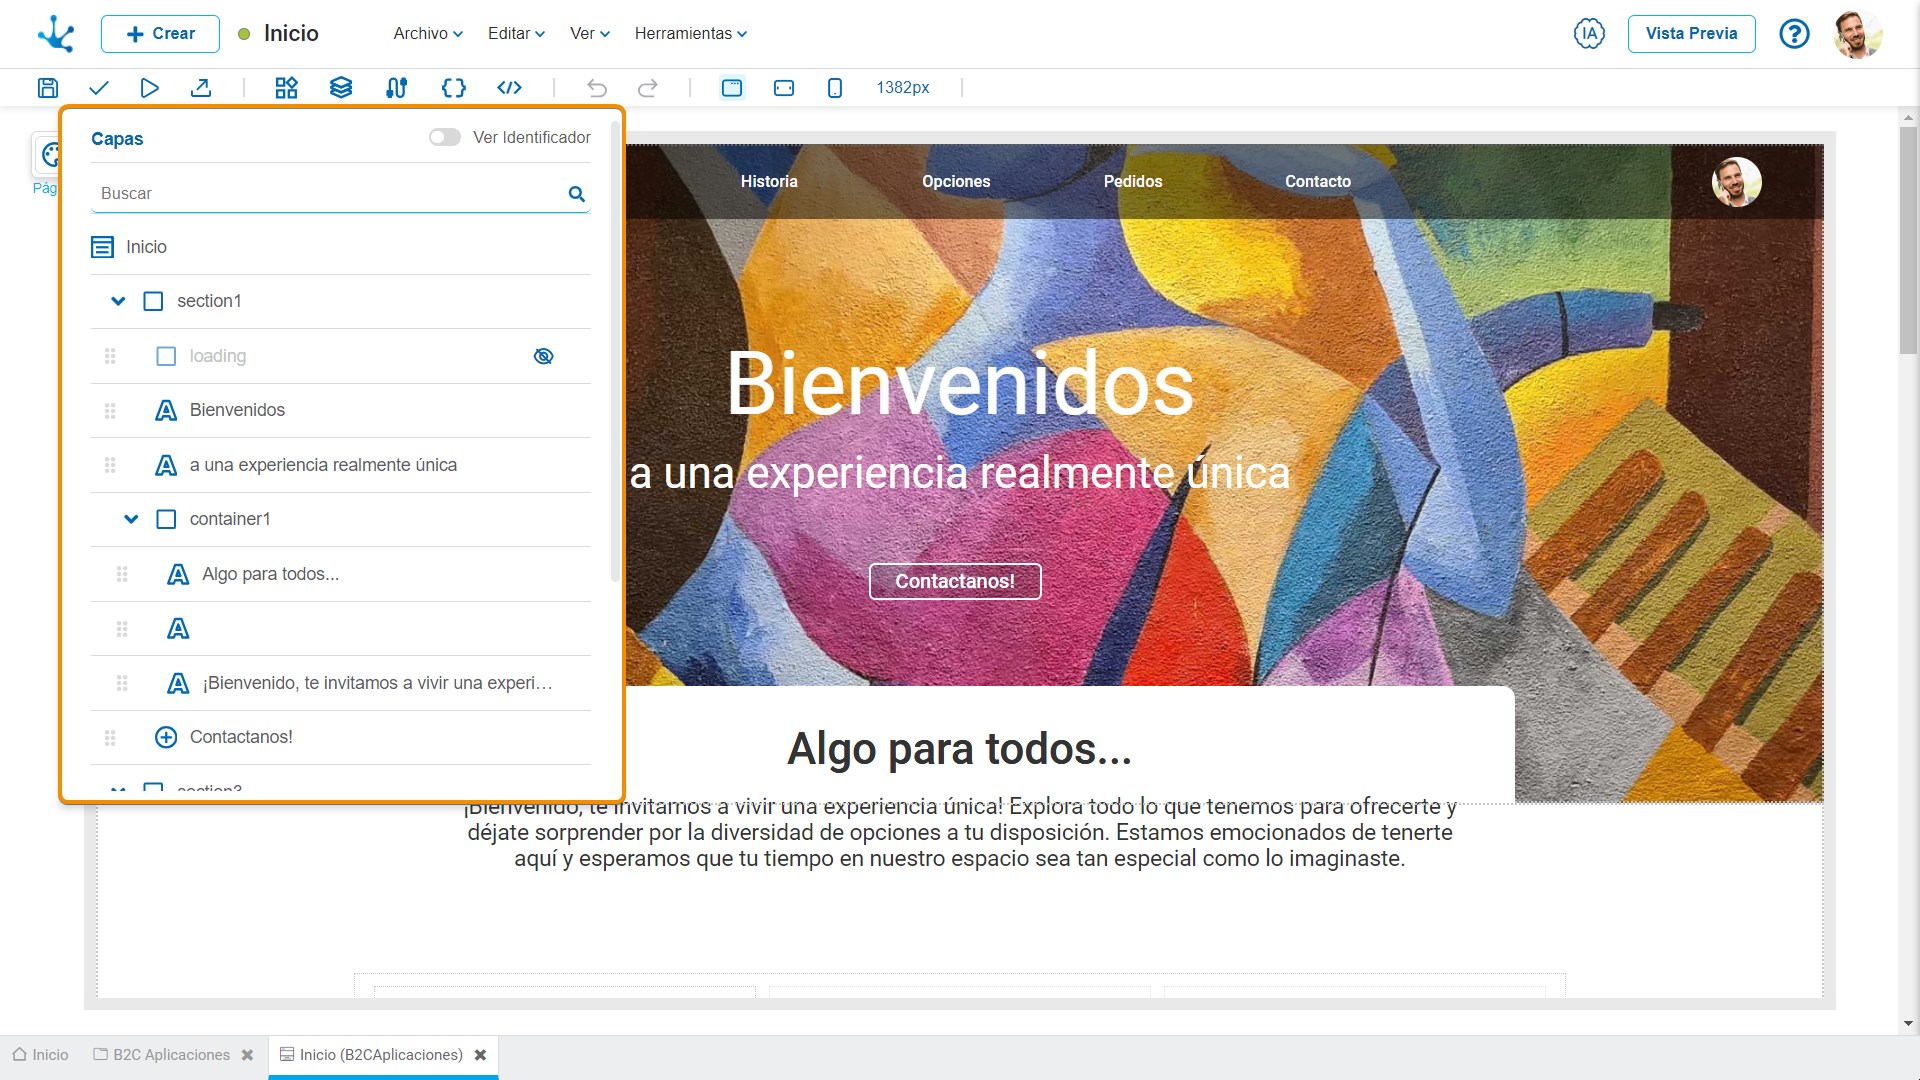Image resolution: width=1920 pixels, height=1080 pixels.
Task: Select the Bienvenidos layer
Action: [x=340, y=411]
